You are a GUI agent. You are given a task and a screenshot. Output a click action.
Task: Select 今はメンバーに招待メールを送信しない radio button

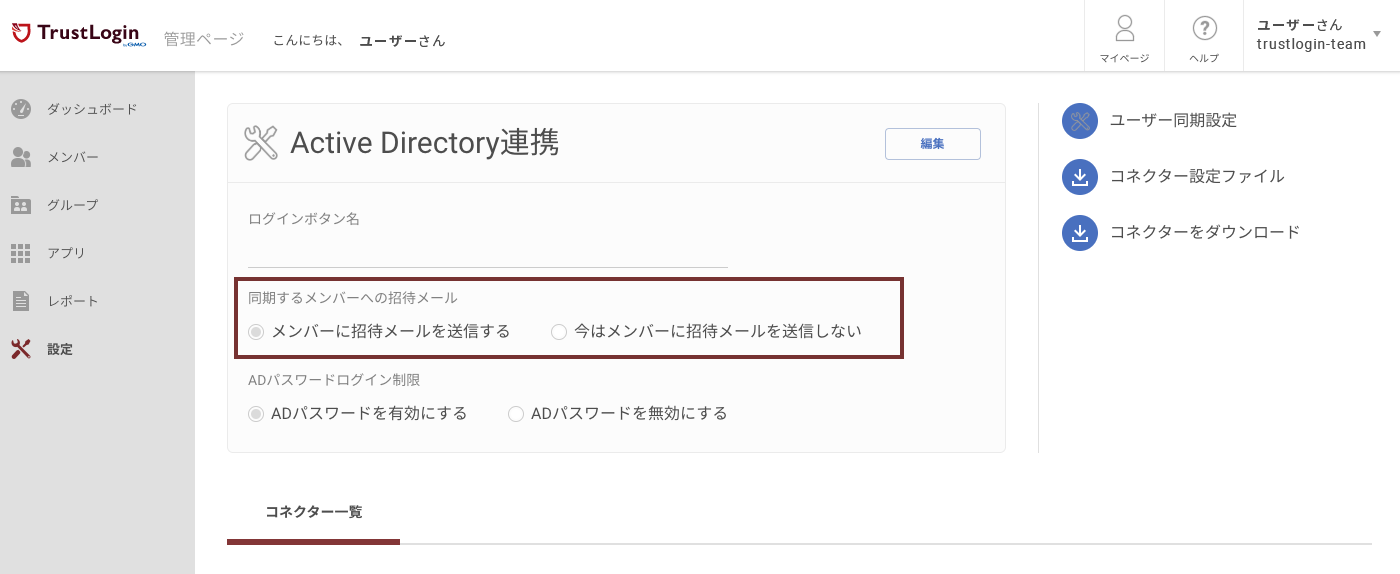(x=559, y=332)
